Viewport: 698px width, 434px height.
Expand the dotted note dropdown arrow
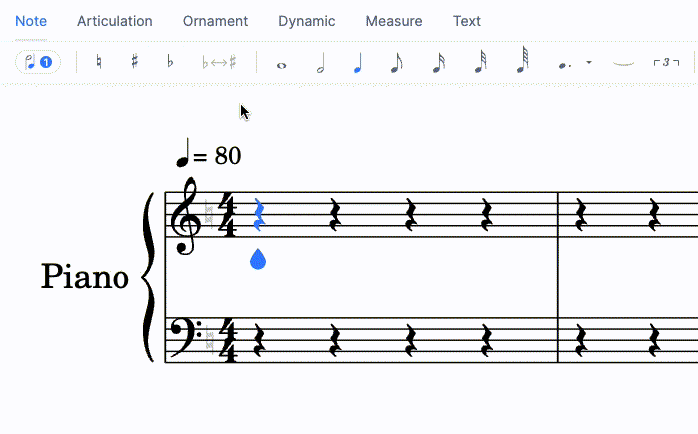[589, 63]
